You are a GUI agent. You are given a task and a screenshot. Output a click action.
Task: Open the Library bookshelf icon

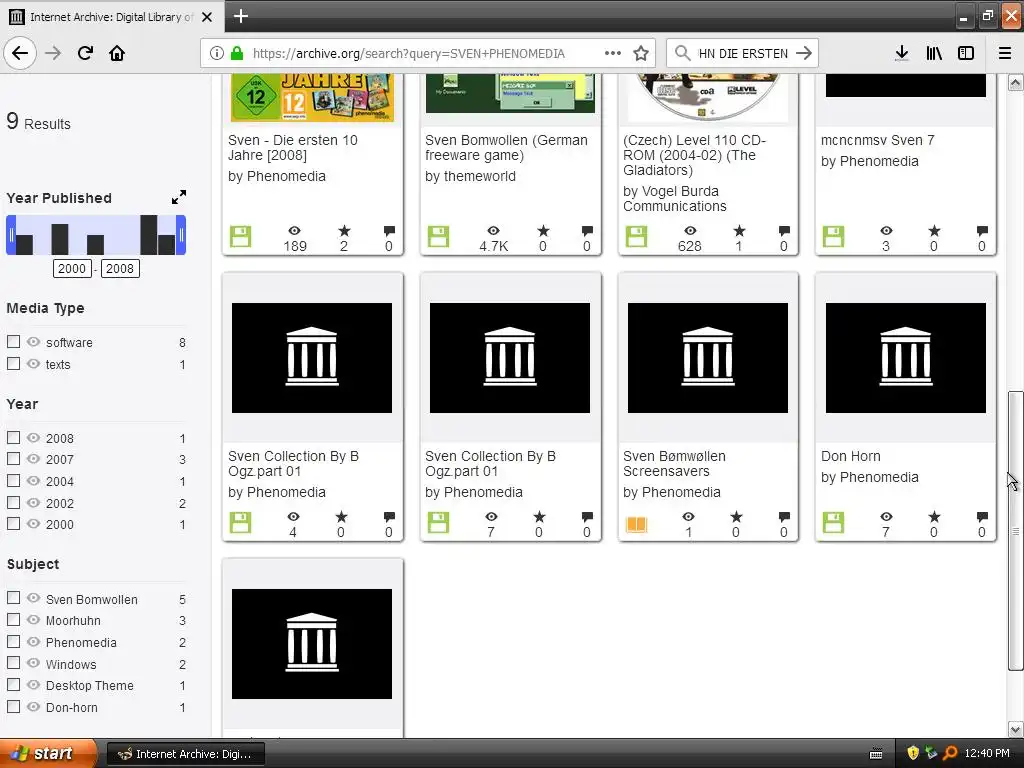[934, 53]
